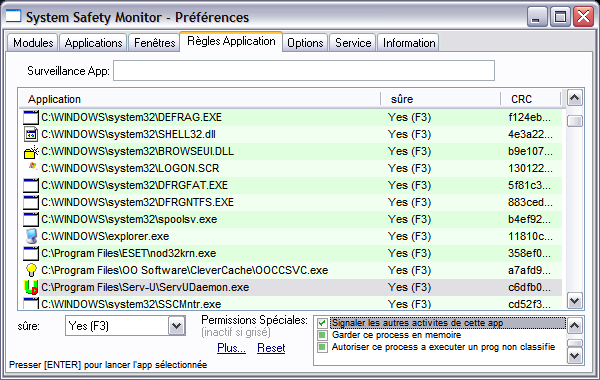Screen dimensions: 600x380
Task: Click CRC value 358ef0...
Action: point(530,253)
